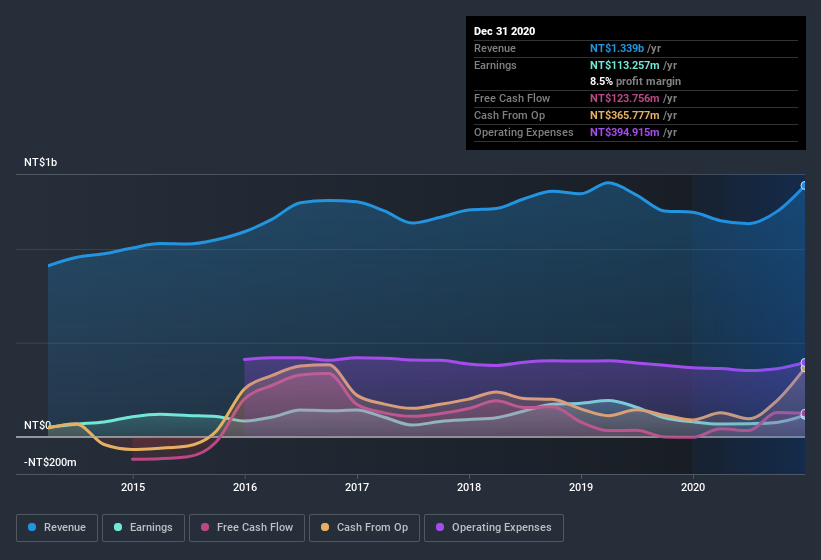821x560 pixels.
Task: Select the 2015 year label on axis
Action: (x=133, y=487)
